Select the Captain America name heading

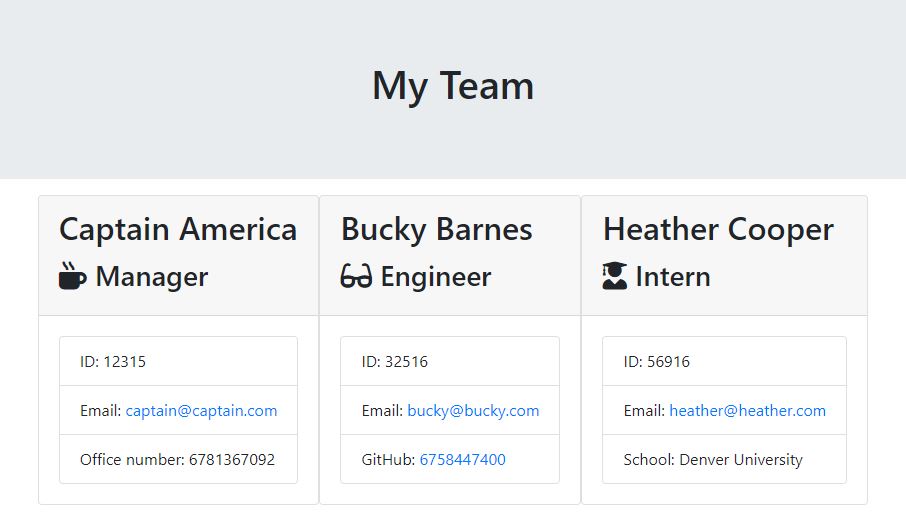coord(178,229)
